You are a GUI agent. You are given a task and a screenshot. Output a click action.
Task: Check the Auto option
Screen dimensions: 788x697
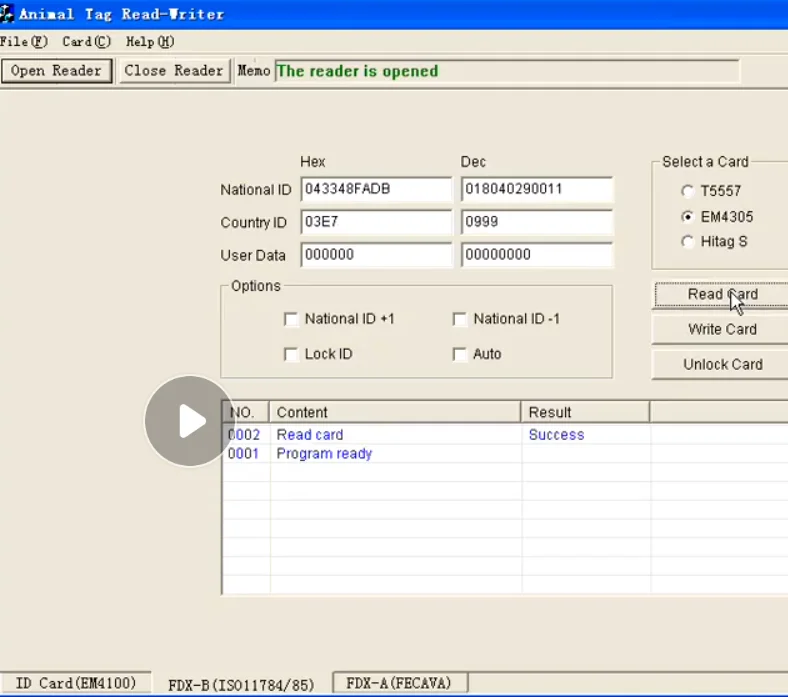click(460, 354)
